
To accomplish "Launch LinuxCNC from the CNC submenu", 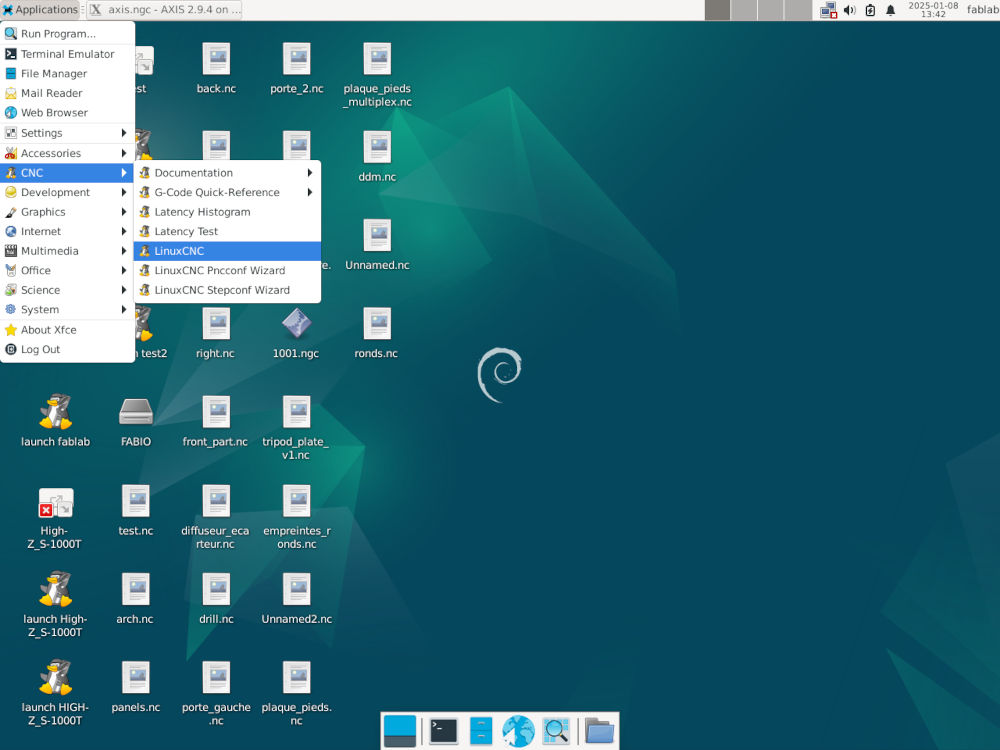I will tap(227, 251).
